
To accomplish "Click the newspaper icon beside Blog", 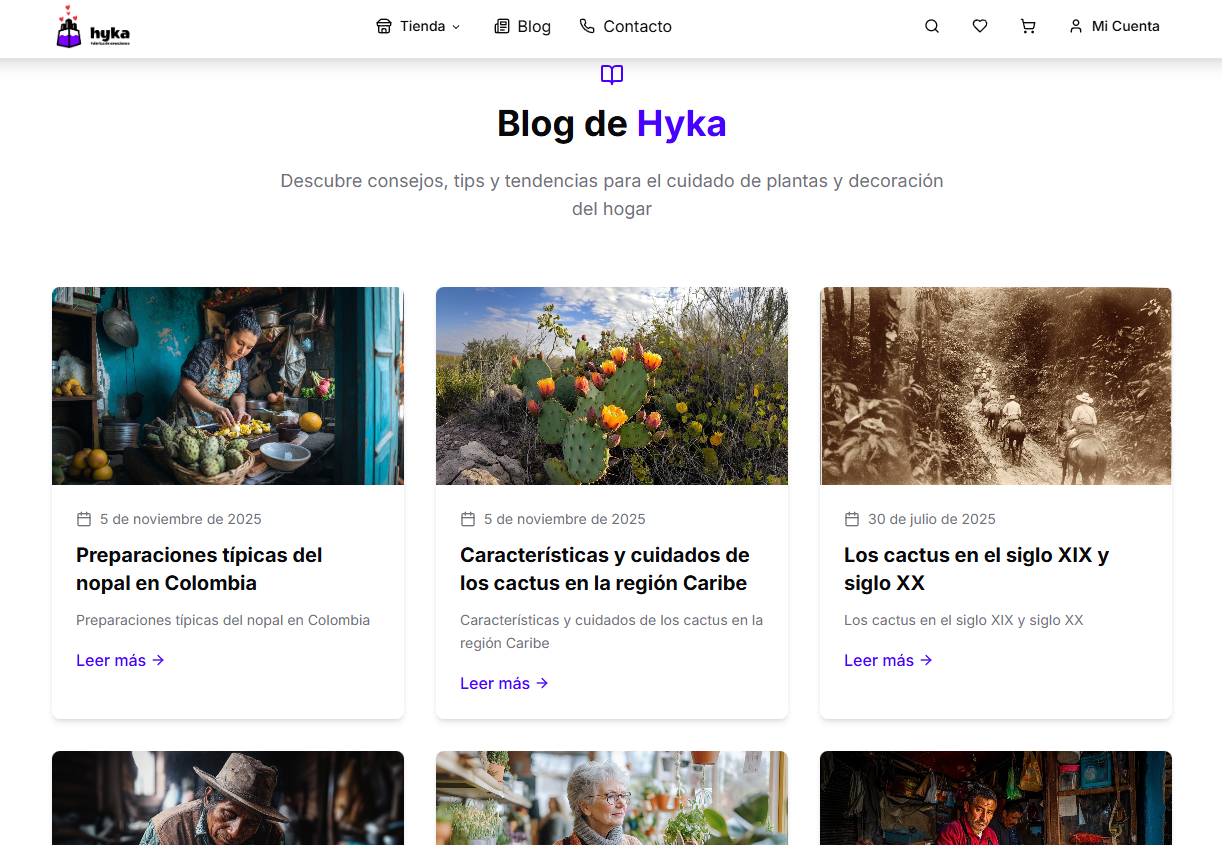I will [502, 26].
